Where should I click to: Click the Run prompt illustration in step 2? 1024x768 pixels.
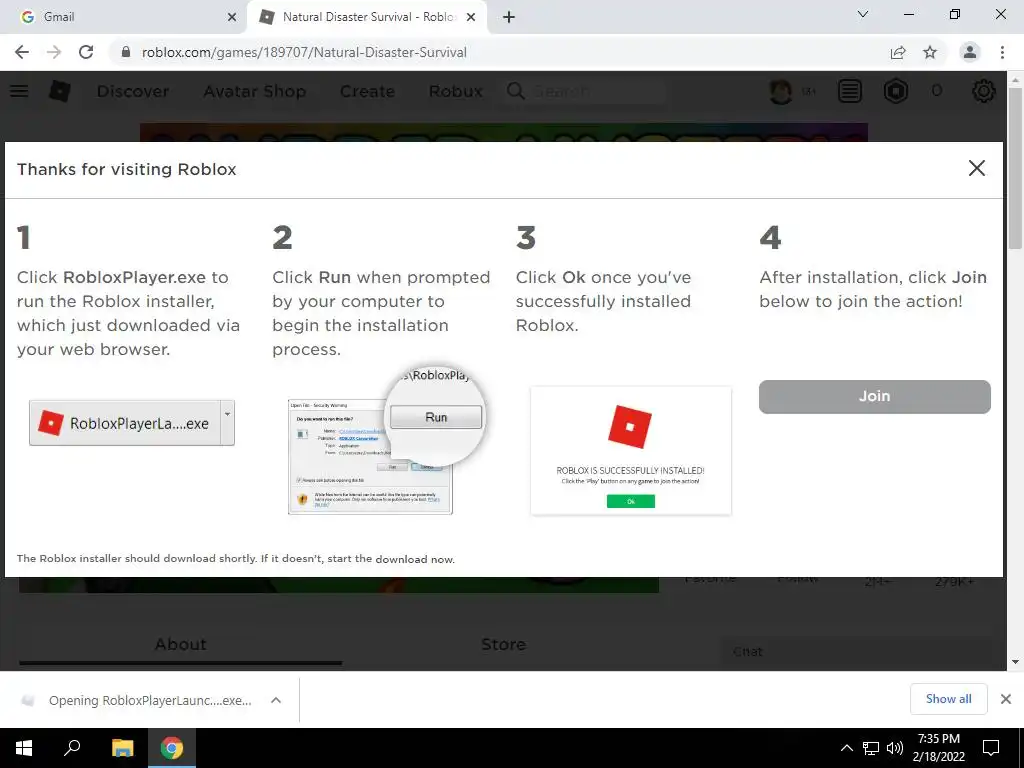[386, 441]
